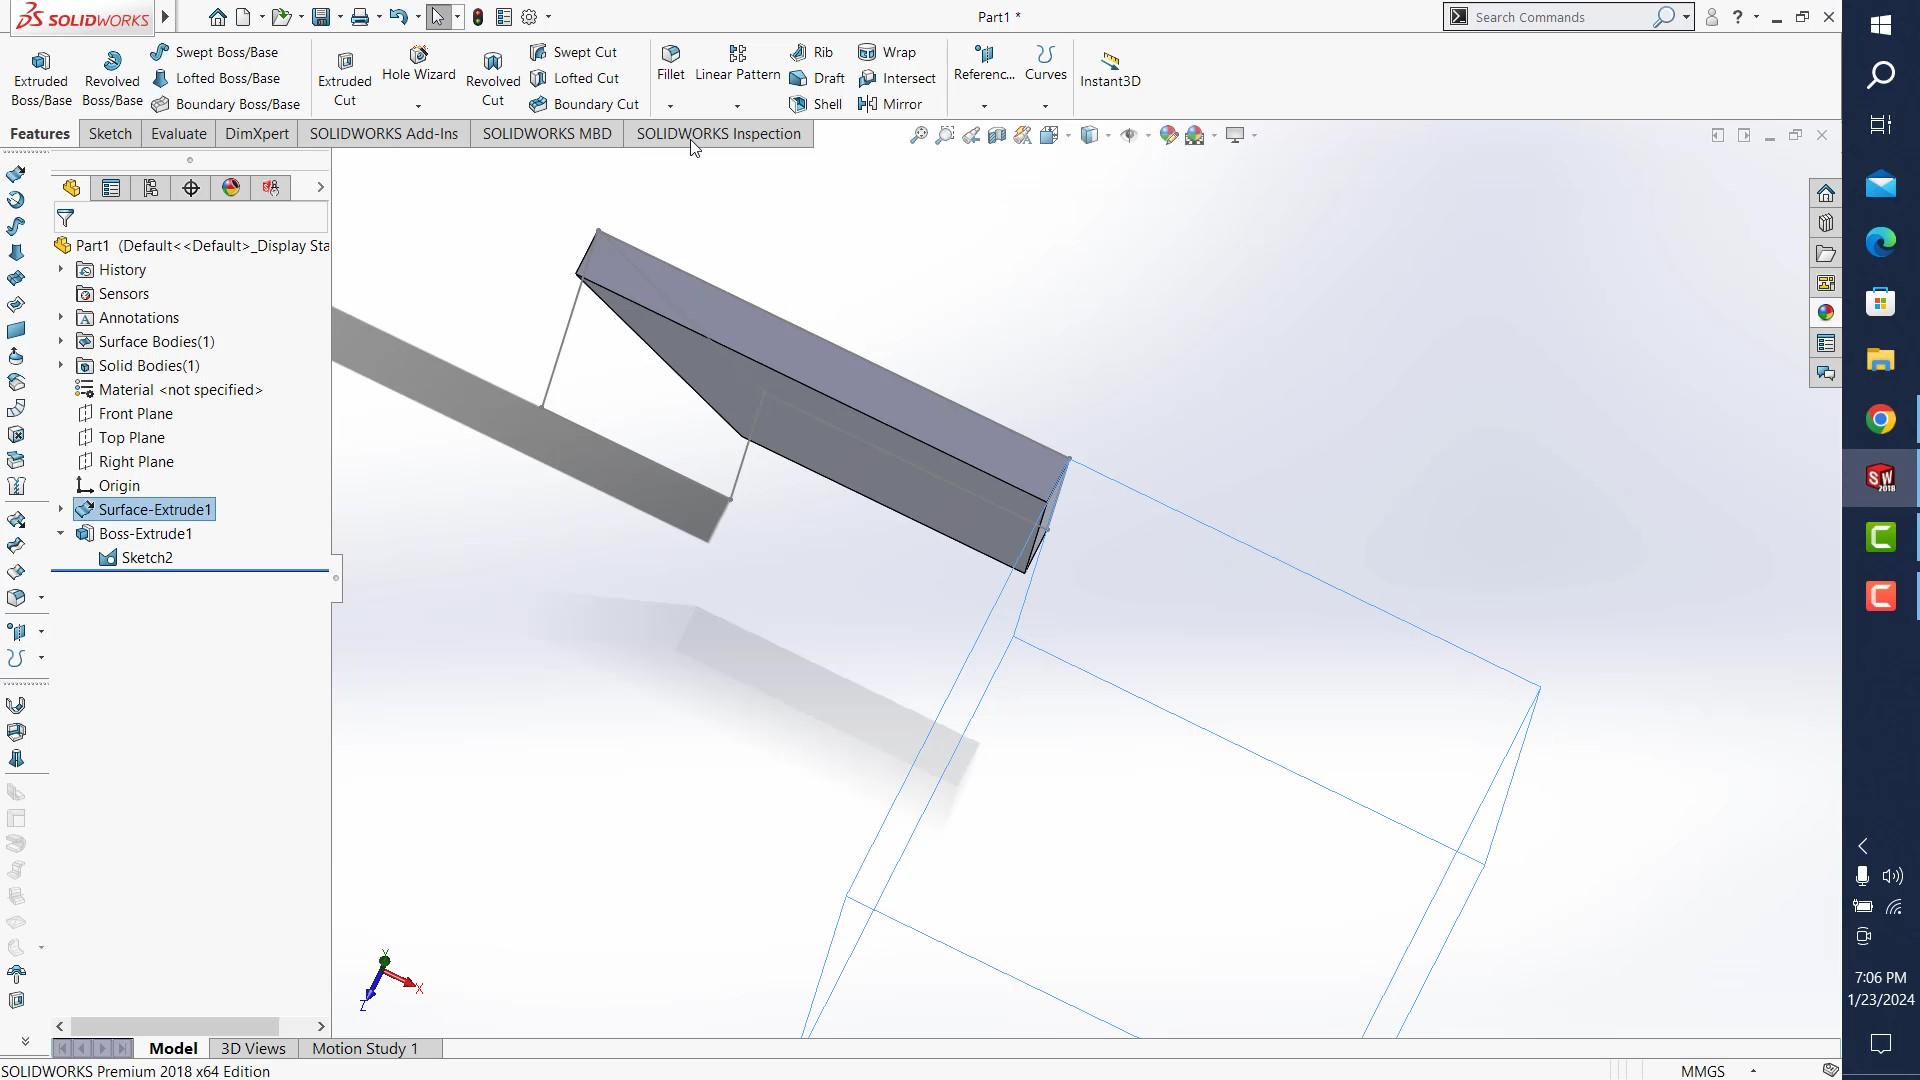Expand the Annotations tree node

point(60,317)
